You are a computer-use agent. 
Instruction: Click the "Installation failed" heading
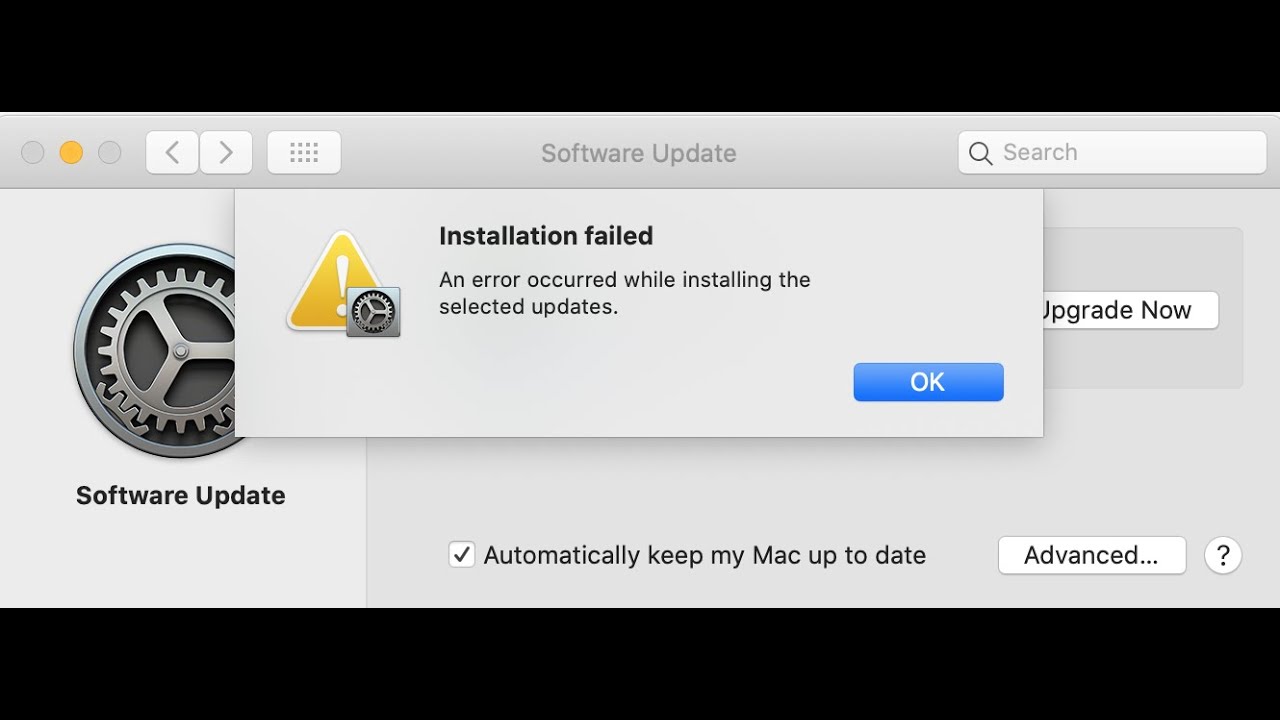(546, 236)
